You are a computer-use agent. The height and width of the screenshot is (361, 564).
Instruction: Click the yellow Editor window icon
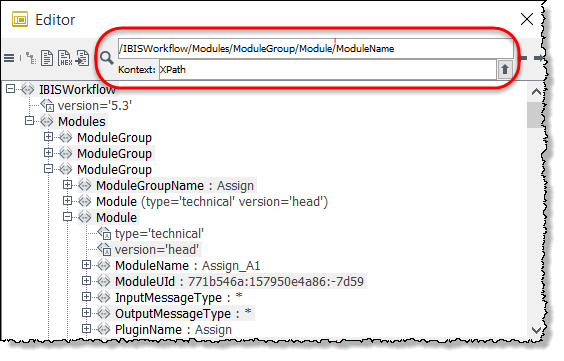tap(20, 19)
